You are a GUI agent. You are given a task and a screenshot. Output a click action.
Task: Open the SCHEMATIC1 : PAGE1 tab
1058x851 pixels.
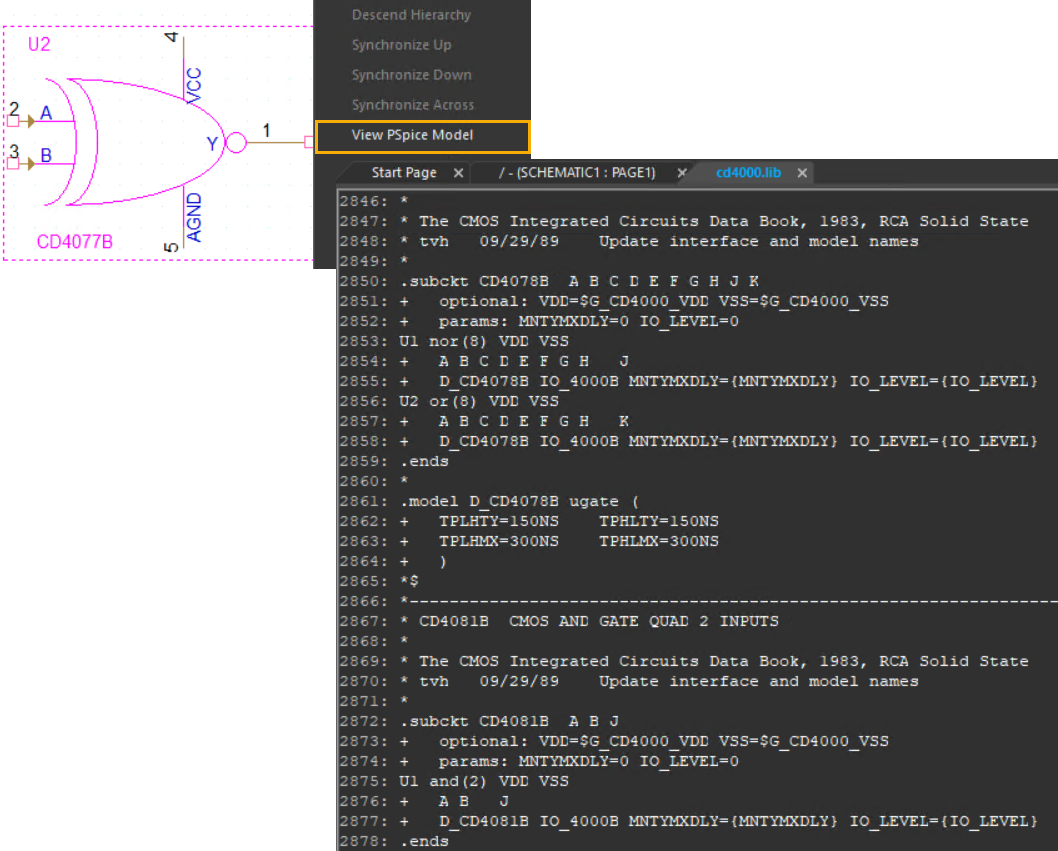(577, 173)
